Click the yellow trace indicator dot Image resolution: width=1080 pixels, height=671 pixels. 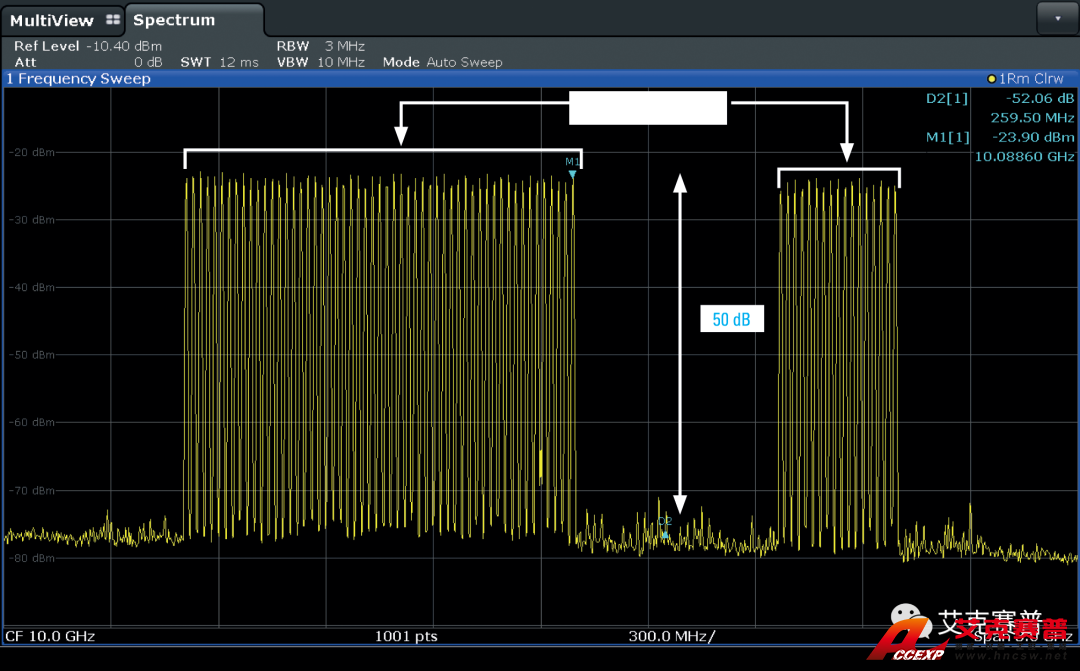pos(991,79)
